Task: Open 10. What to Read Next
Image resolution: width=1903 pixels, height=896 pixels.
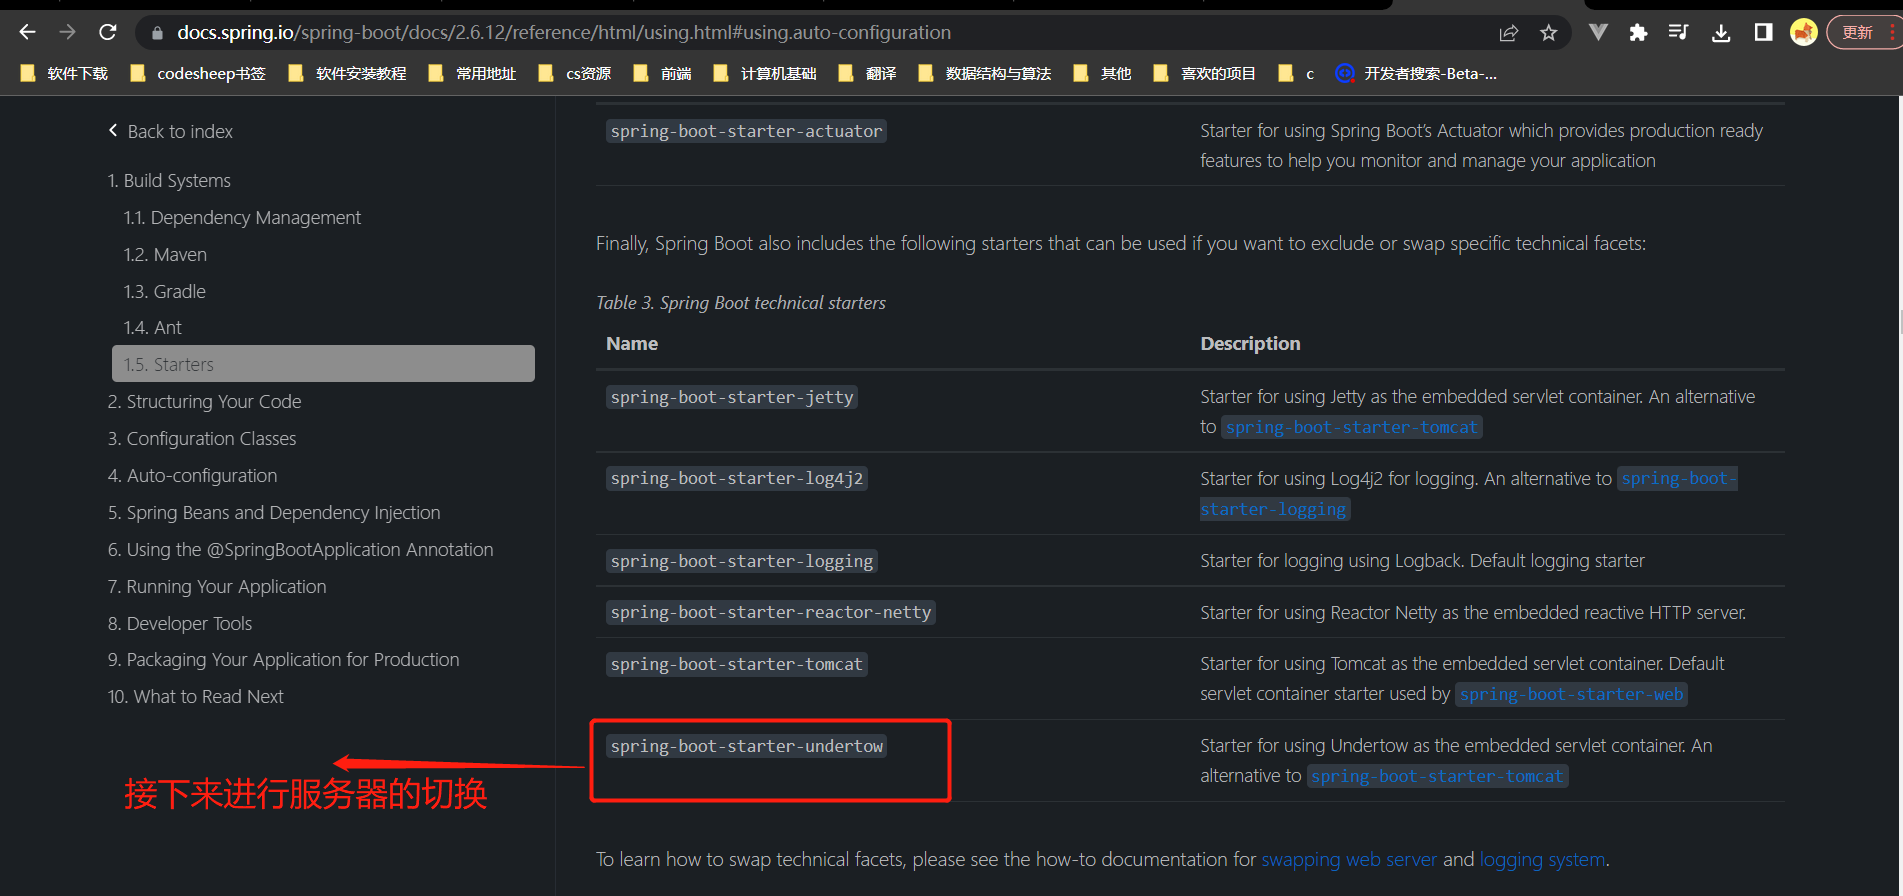Action: click(196, 696)
